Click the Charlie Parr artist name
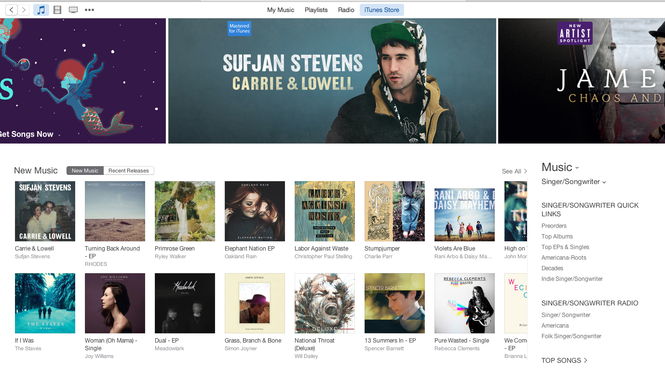 tap(378, 256)
